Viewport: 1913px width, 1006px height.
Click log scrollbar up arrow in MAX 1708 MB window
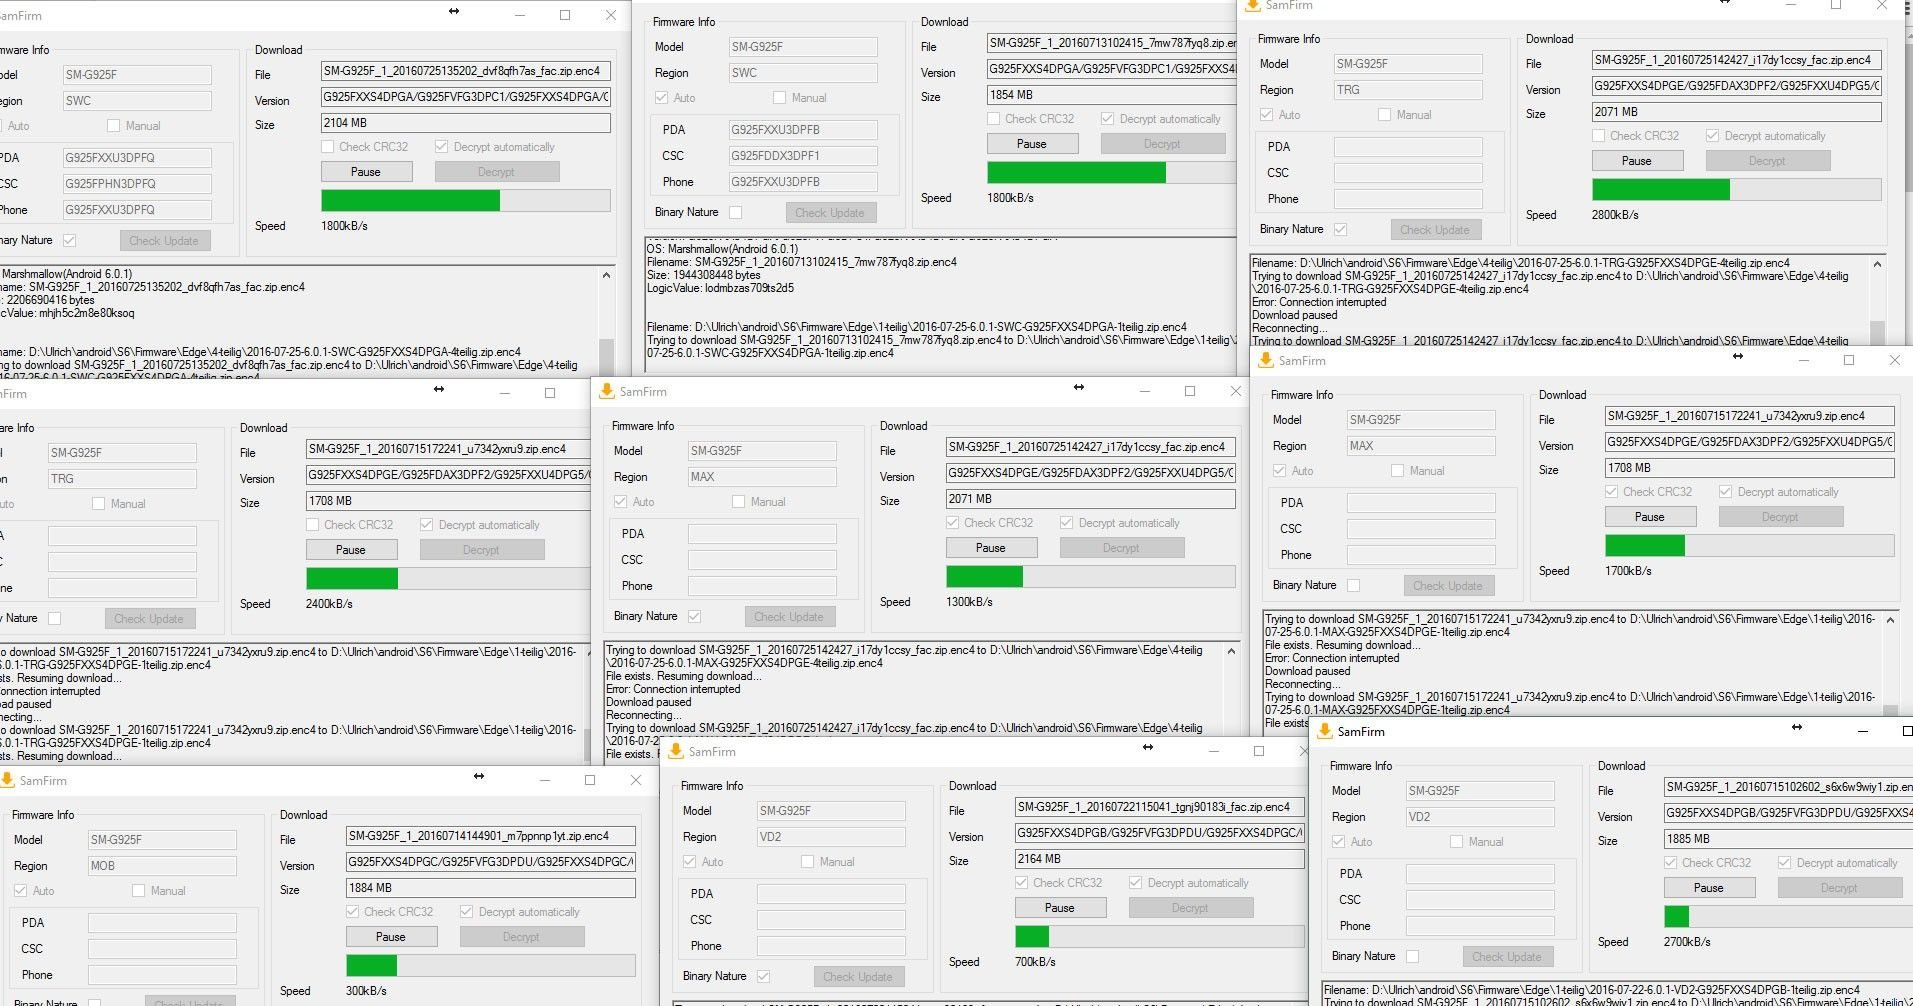click(1890, 621)
